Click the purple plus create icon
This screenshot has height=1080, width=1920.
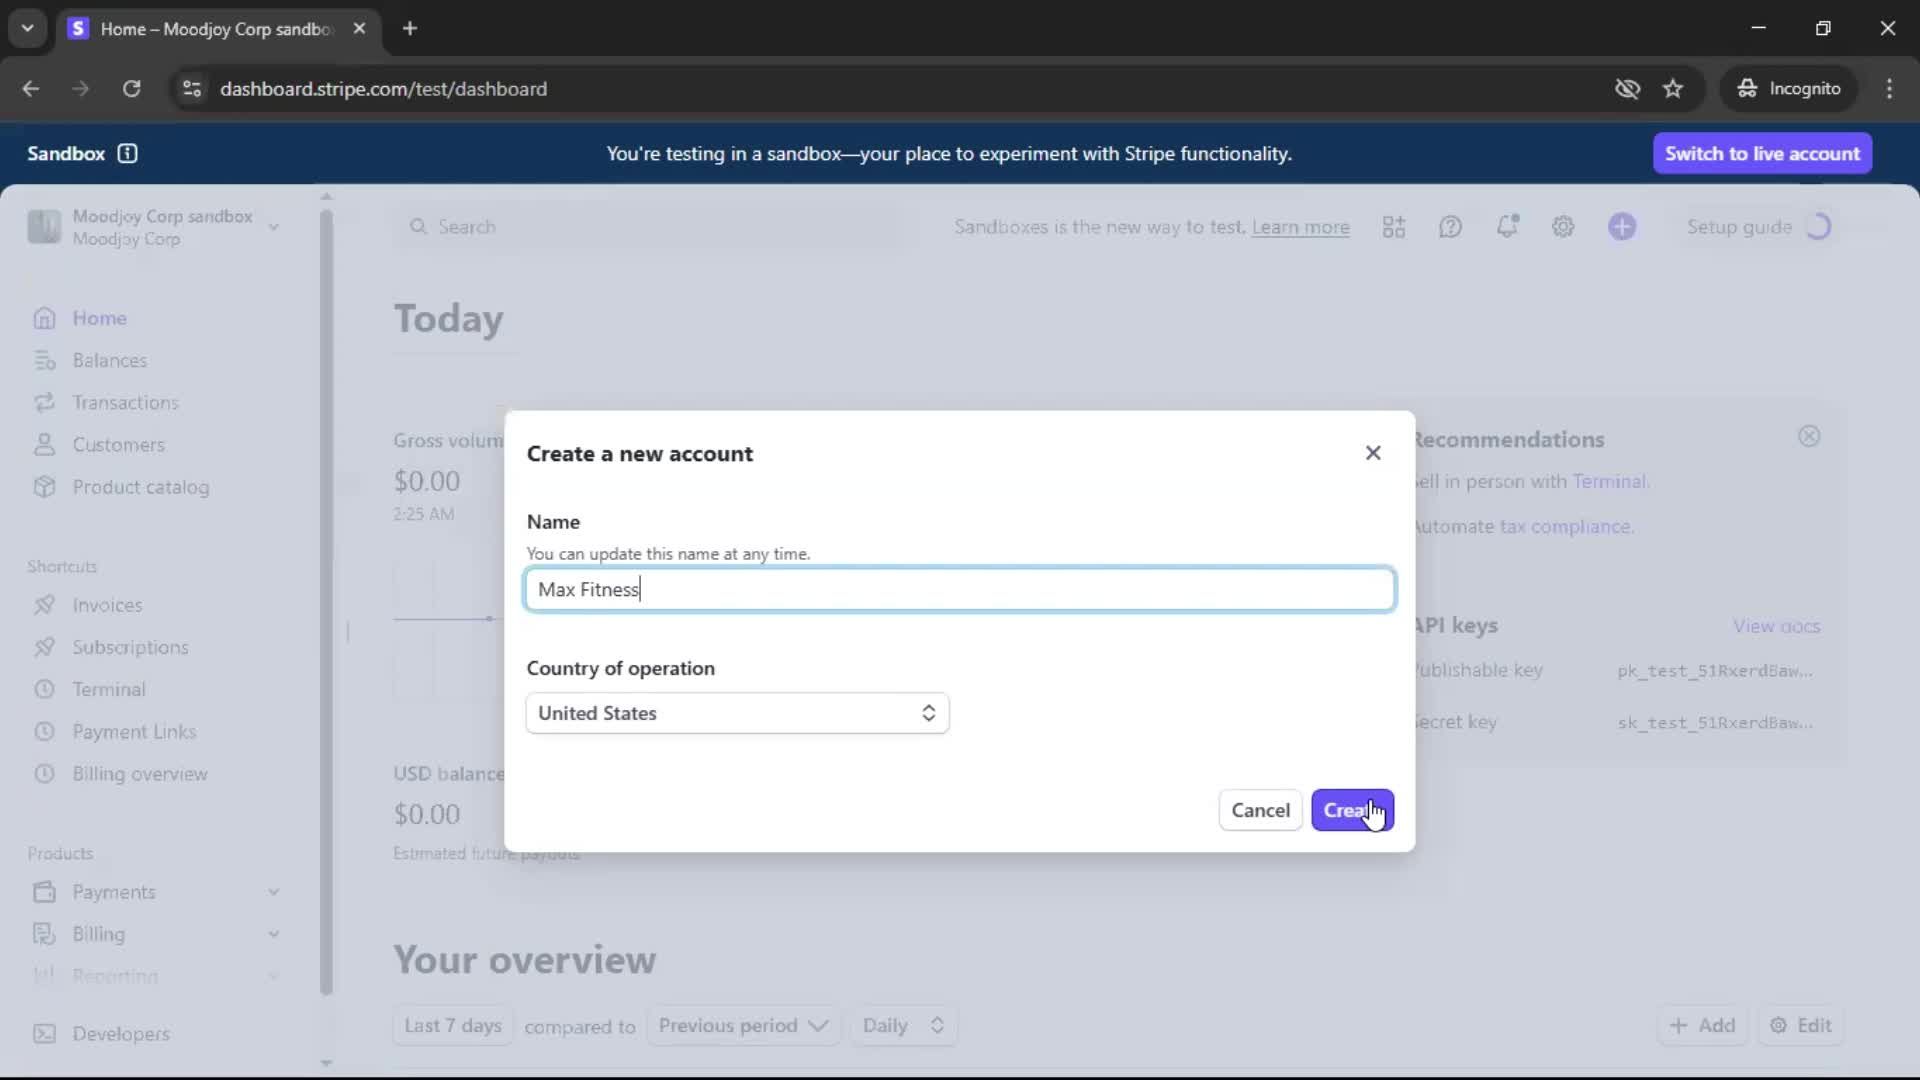pos(1622,227)
